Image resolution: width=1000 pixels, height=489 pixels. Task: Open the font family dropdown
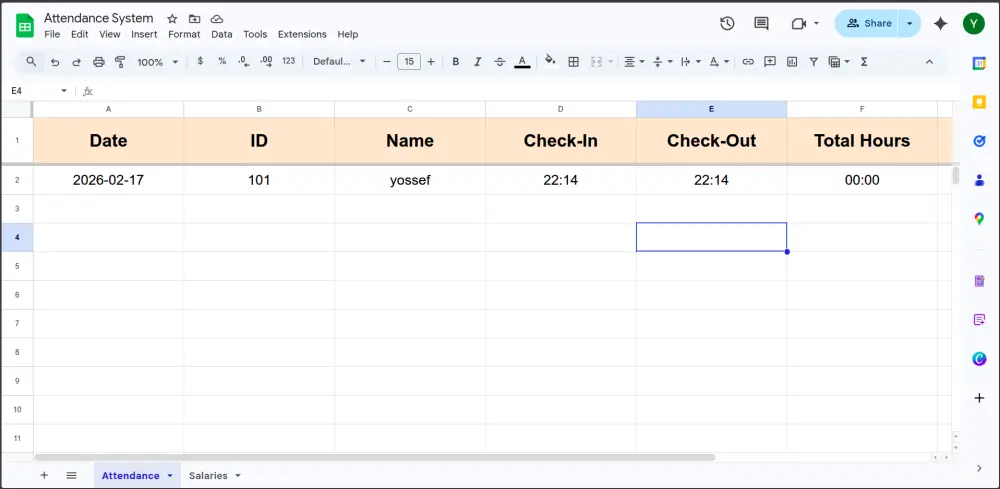339,62
